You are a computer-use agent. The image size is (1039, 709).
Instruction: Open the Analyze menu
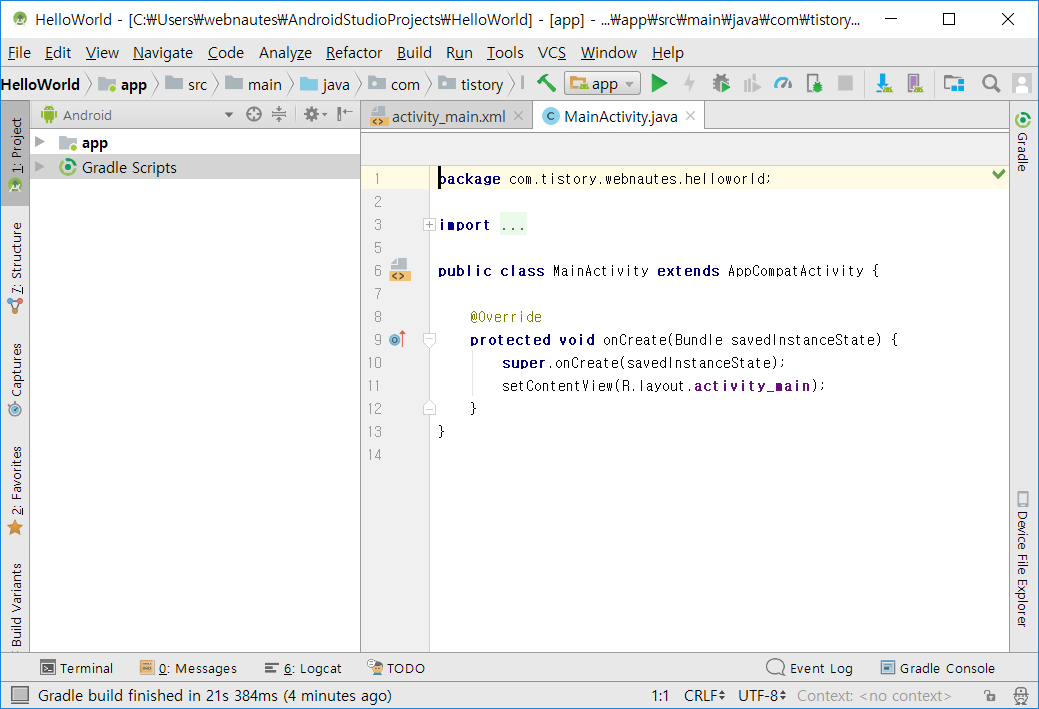click(285, 52)
